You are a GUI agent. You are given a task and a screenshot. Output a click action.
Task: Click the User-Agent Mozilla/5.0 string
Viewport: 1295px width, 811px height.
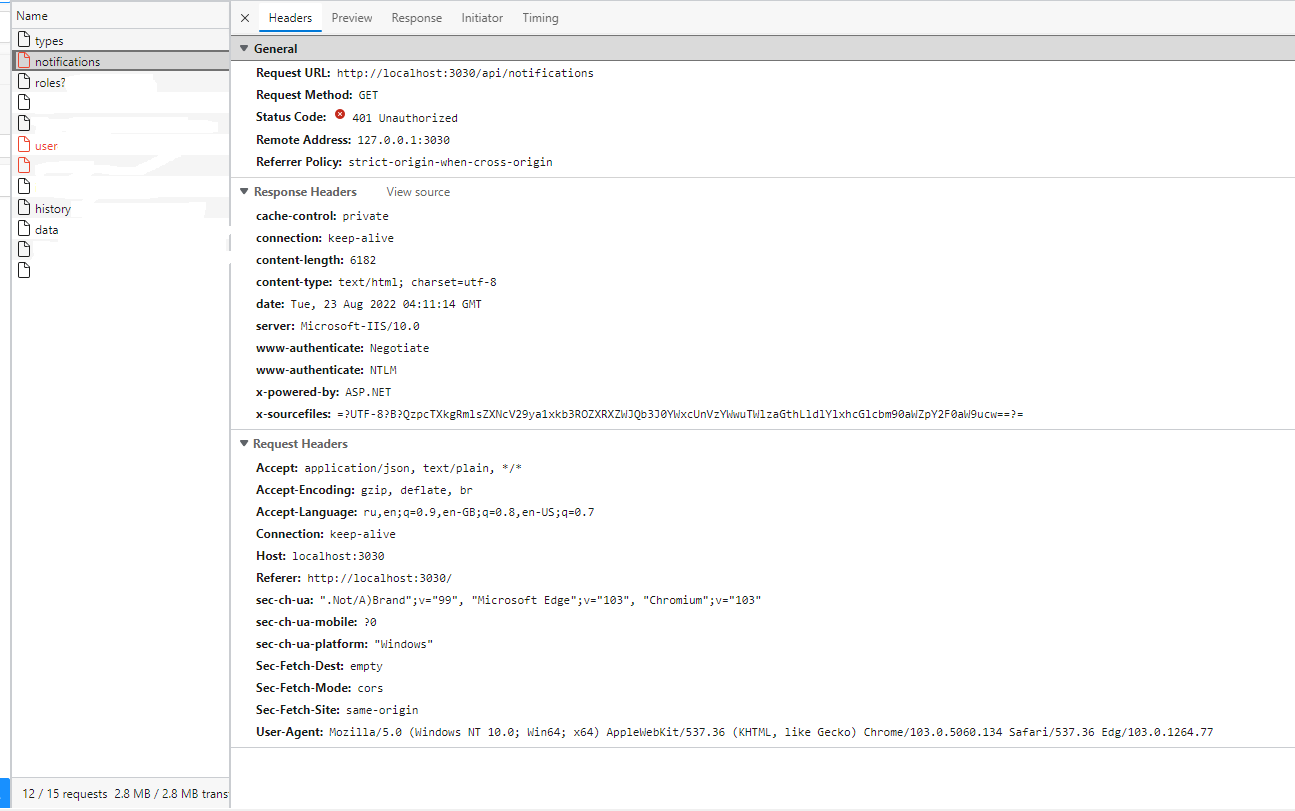tap(771, 732)
